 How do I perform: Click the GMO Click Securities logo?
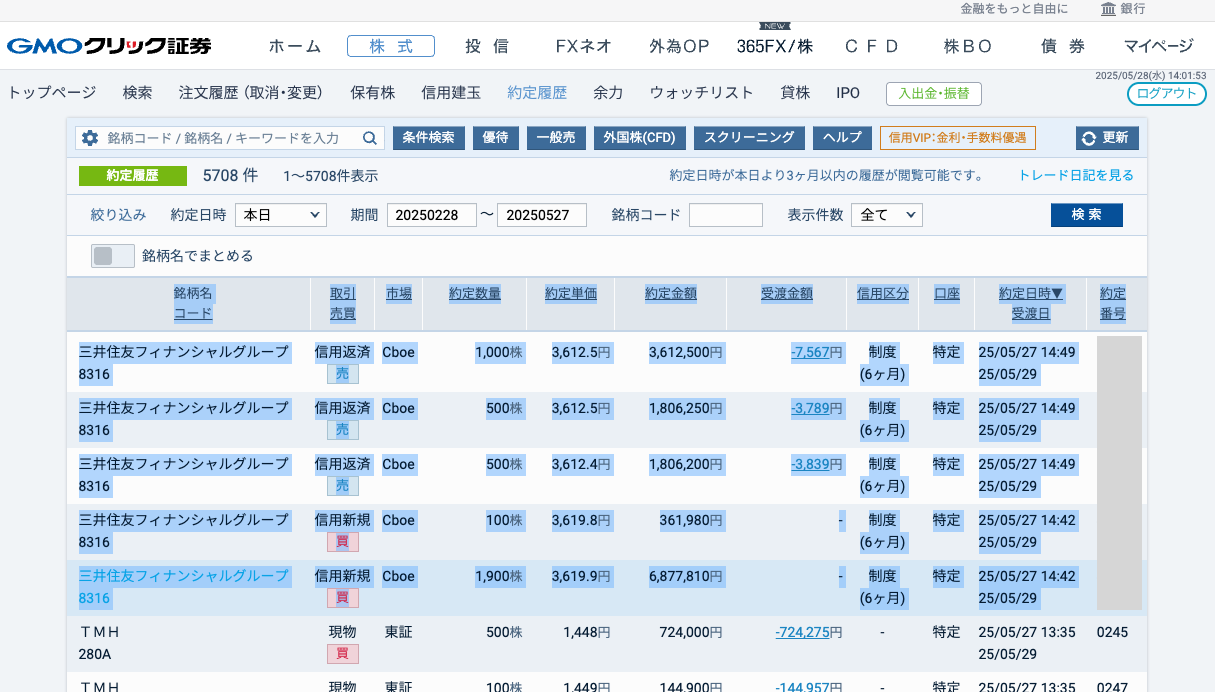pyautogui.click(x=109, y=46)
